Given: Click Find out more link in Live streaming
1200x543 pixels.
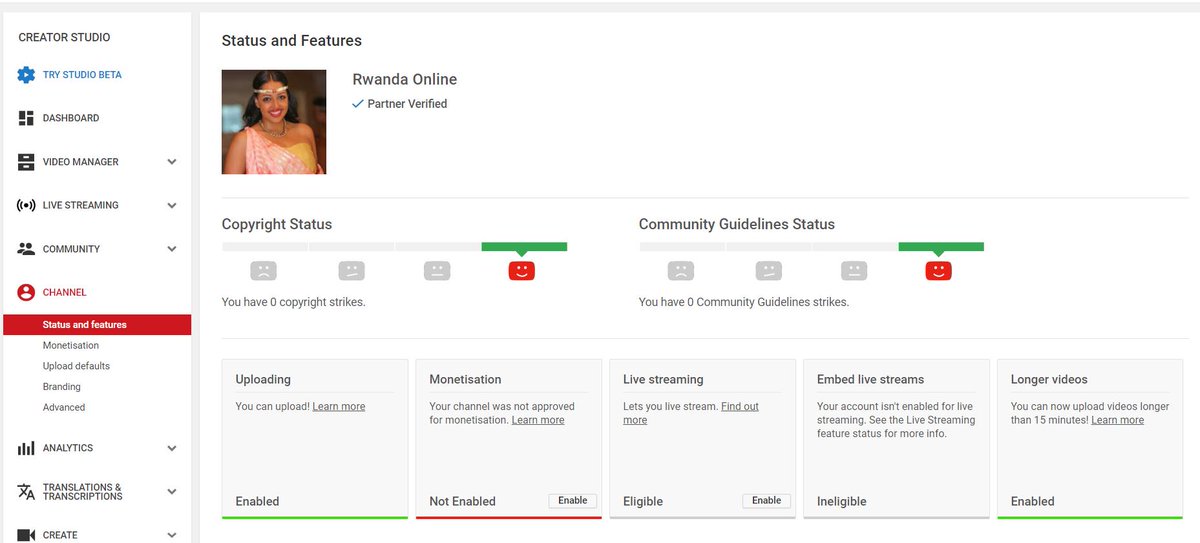Looking at the screenshot, I should click(690, 414).
